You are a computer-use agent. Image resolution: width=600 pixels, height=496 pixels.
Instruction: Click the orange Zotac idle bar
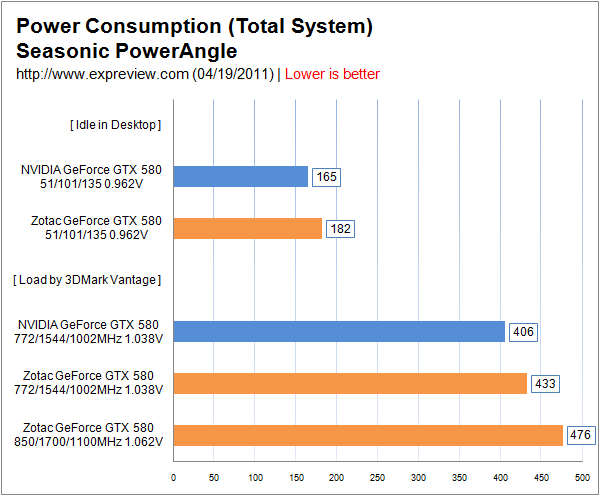pyautogui.click(x=247, y=229)
